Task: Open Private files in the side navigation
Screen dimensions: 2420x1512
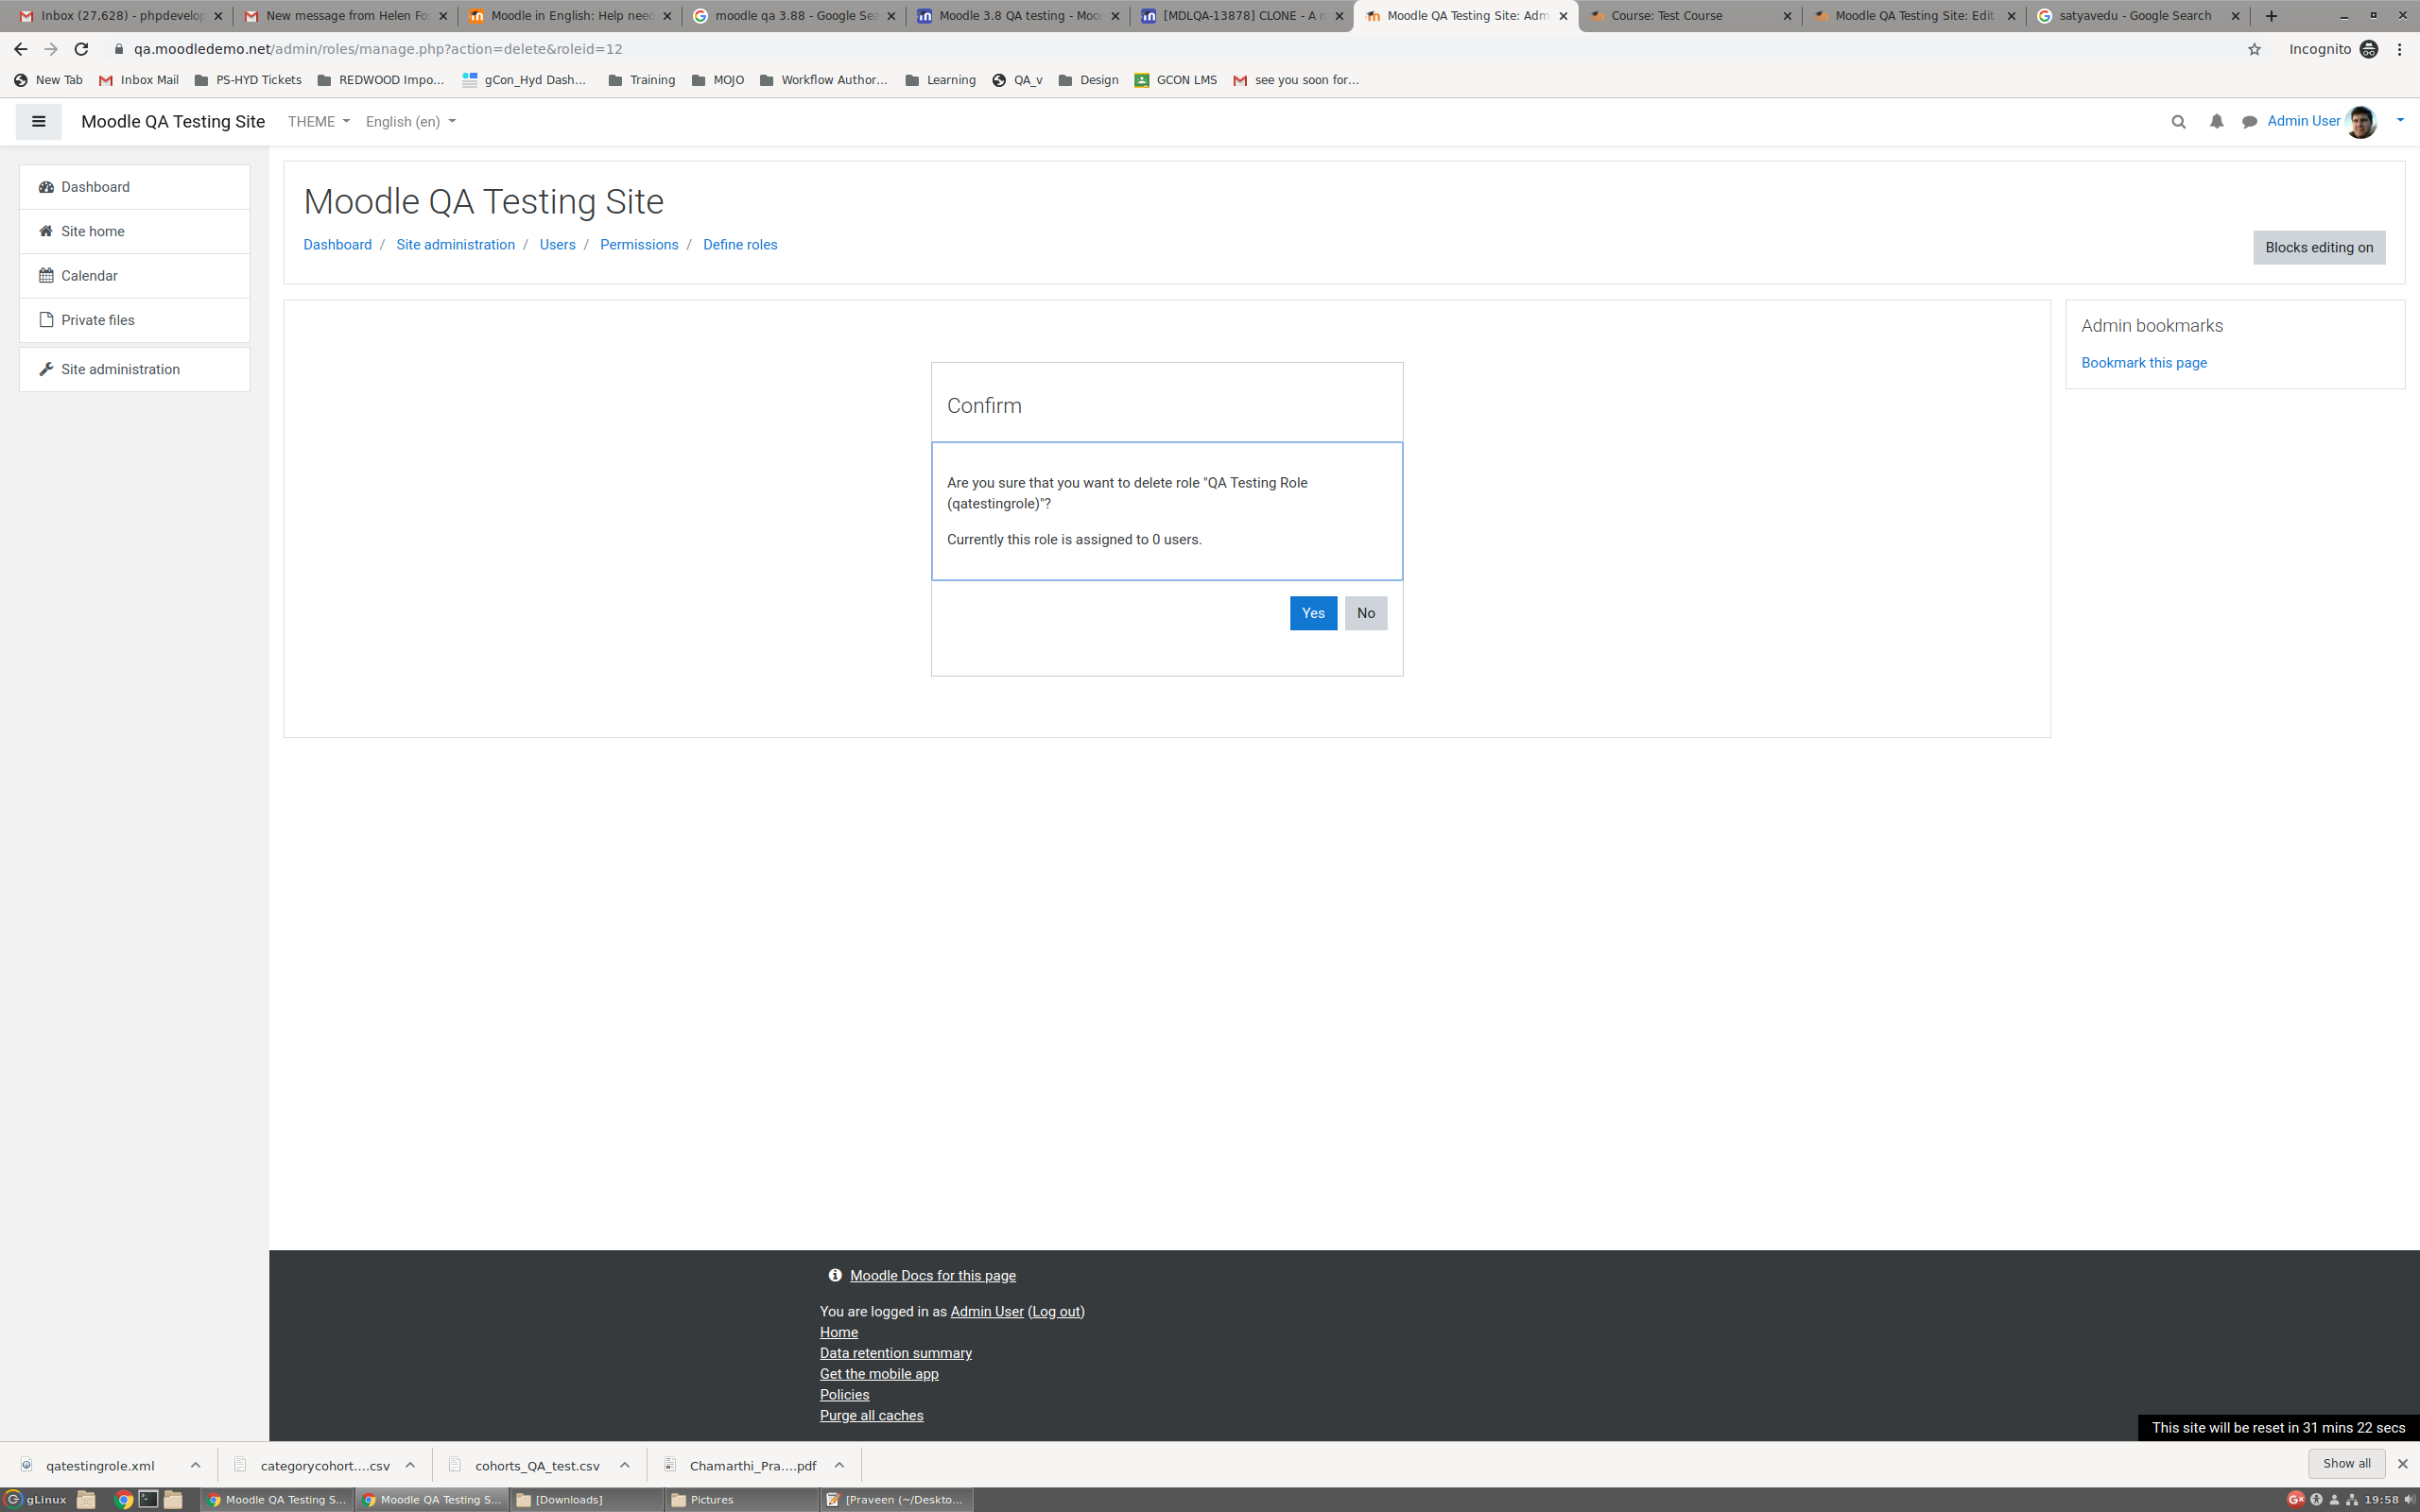Action: [x=134, y=320]
